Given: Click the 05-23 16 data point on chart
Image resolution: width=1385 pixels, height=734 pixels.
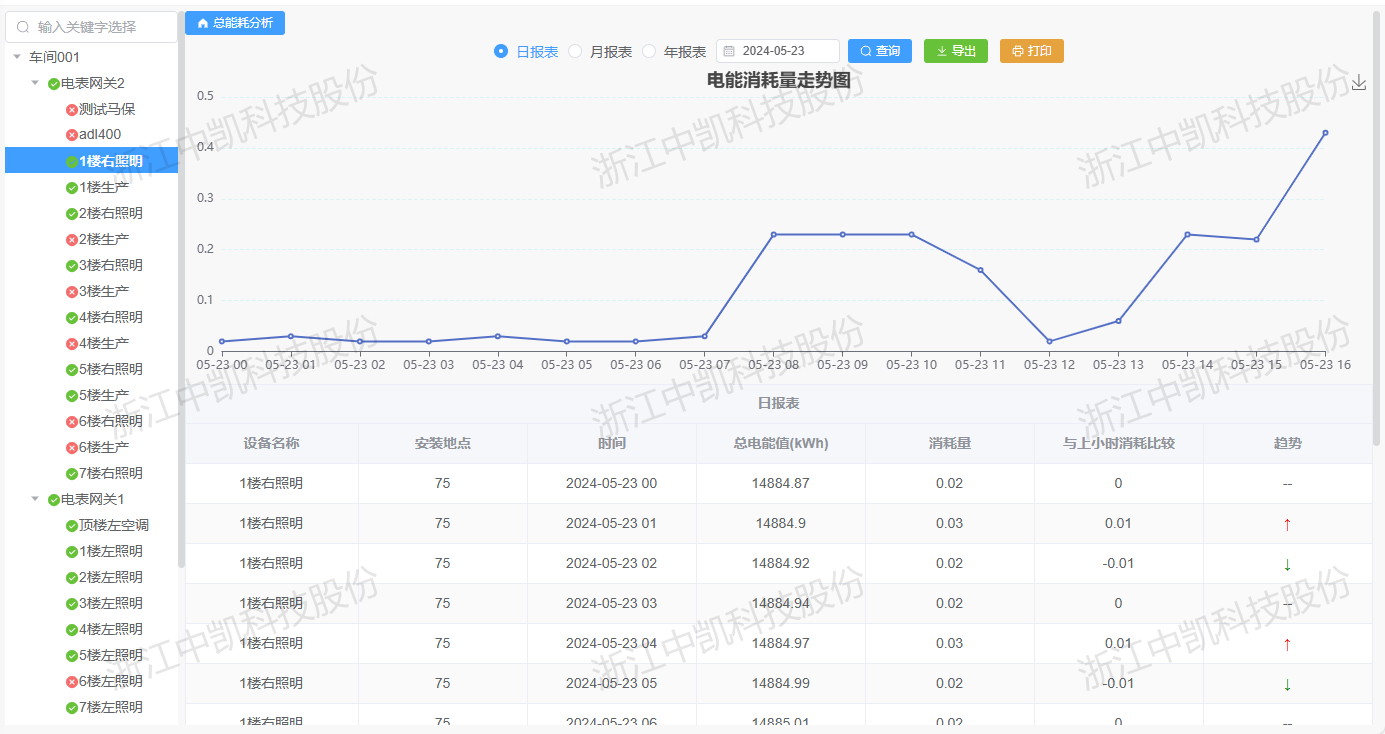Looking at the screenshot, I should click(1325, 132).
